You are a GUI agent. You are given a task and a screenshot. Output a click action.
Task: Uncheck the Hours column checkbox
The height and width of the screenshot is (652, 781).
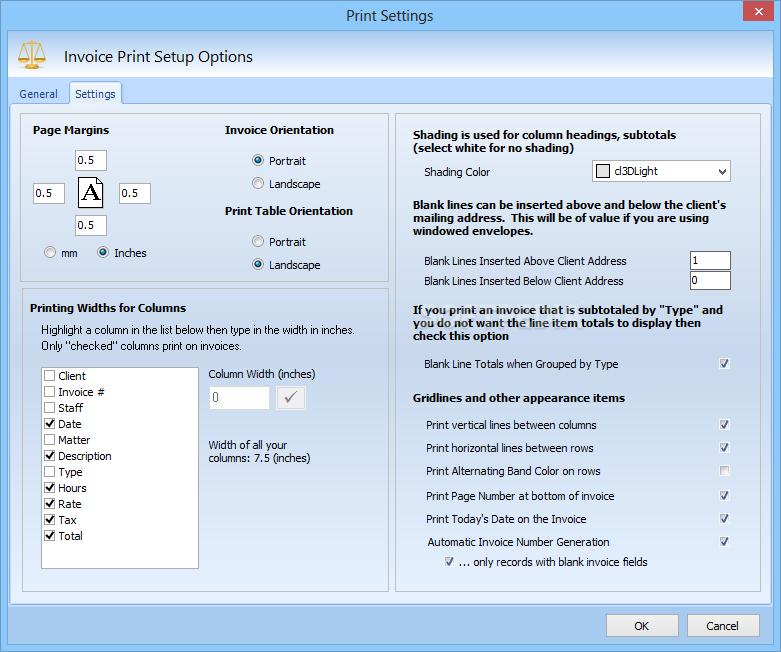coord(50,487)
